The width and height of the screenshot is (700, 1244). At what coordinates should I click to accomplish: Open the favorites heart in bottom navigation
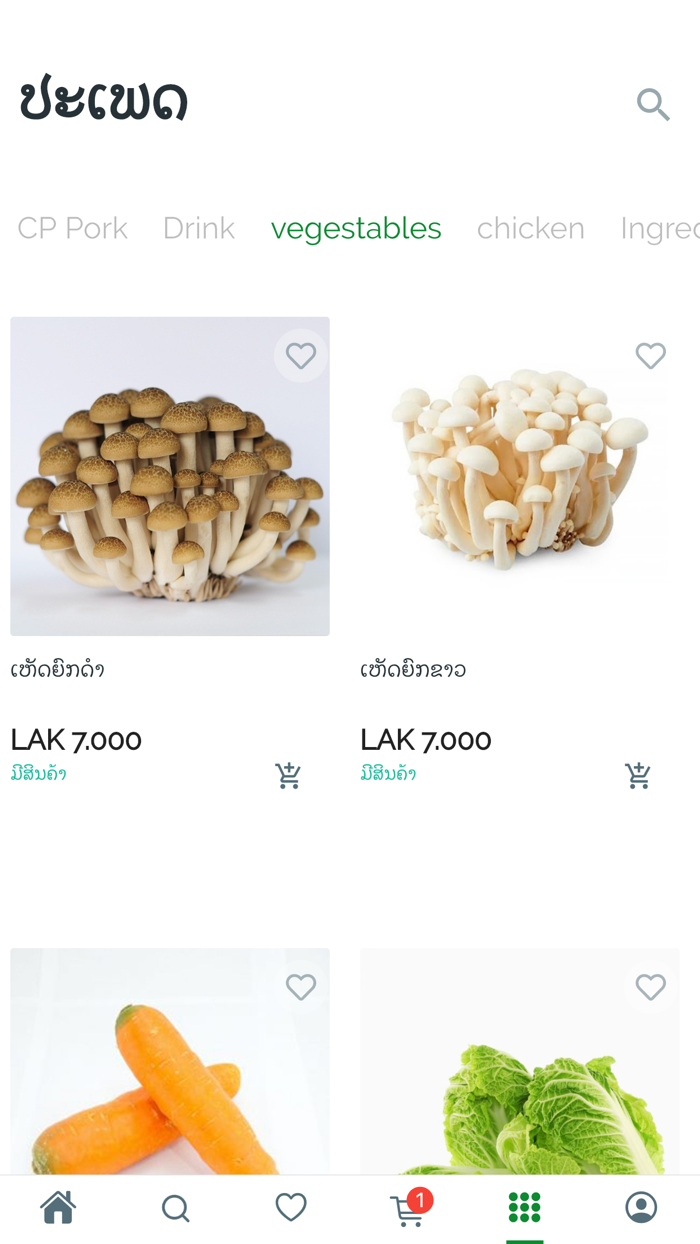pyautogui.click(x=290, y=1207)
